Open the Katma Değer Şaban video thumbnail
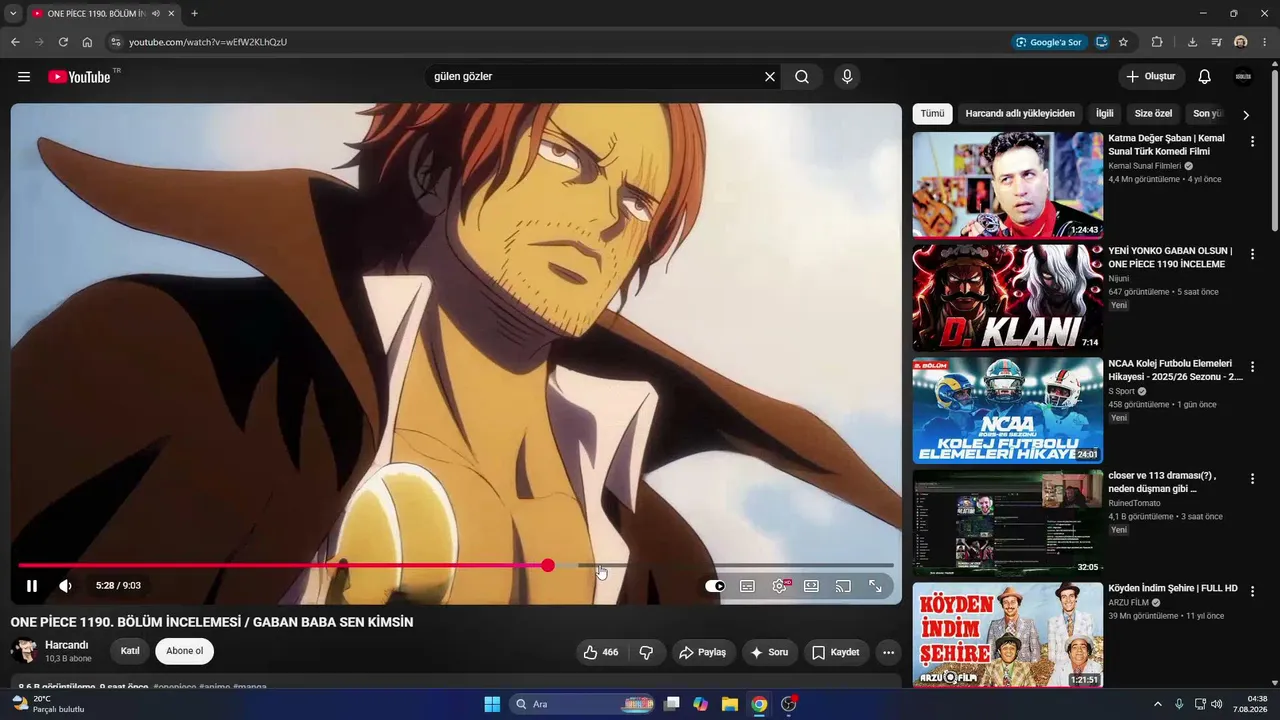This screenshot has width=1280, height=720. pyautogui.click(x=1008, y=185)
